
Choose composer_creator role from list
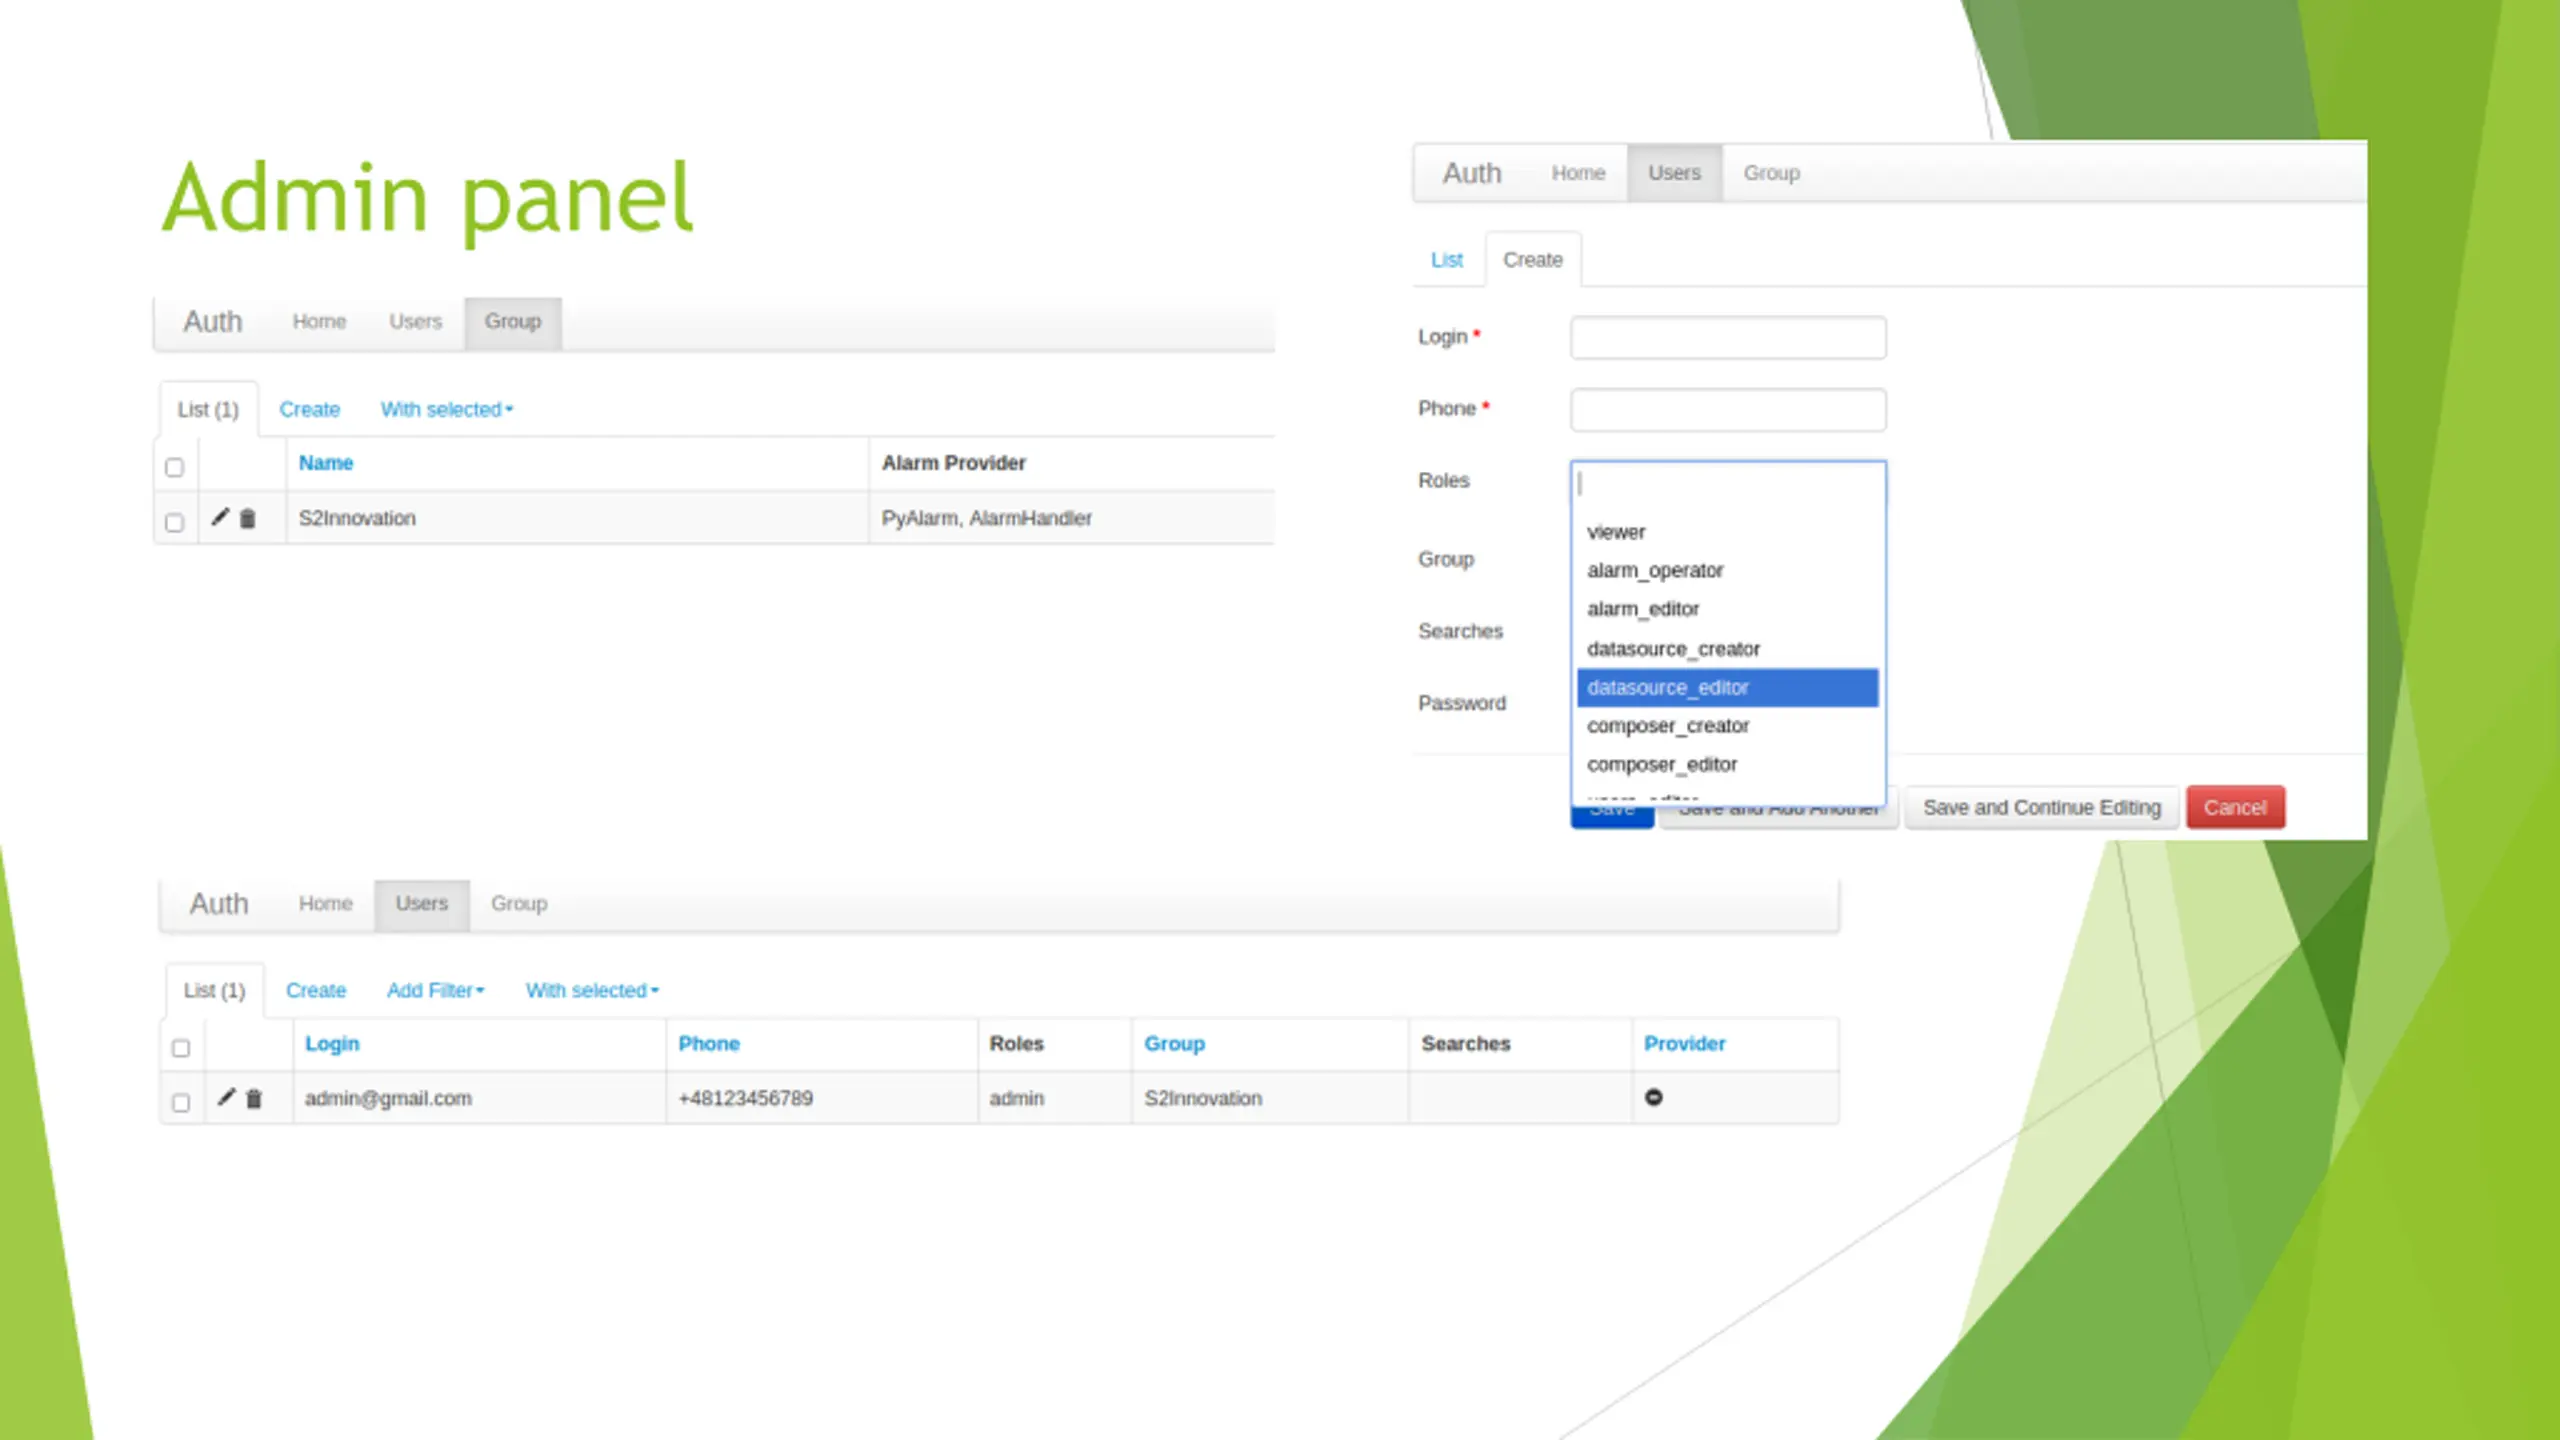[x=1727, y=726]
